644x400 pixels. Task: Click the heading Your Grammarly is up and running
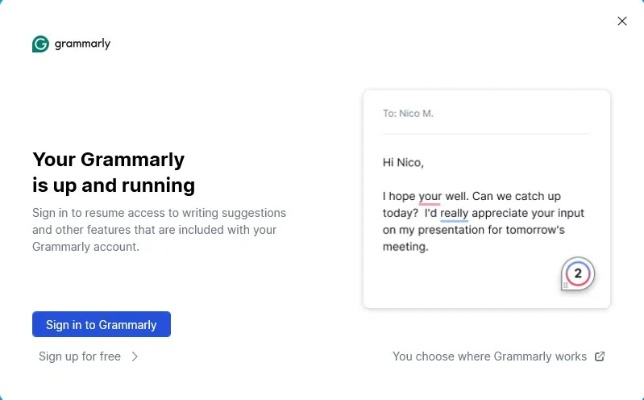(114, 172)
